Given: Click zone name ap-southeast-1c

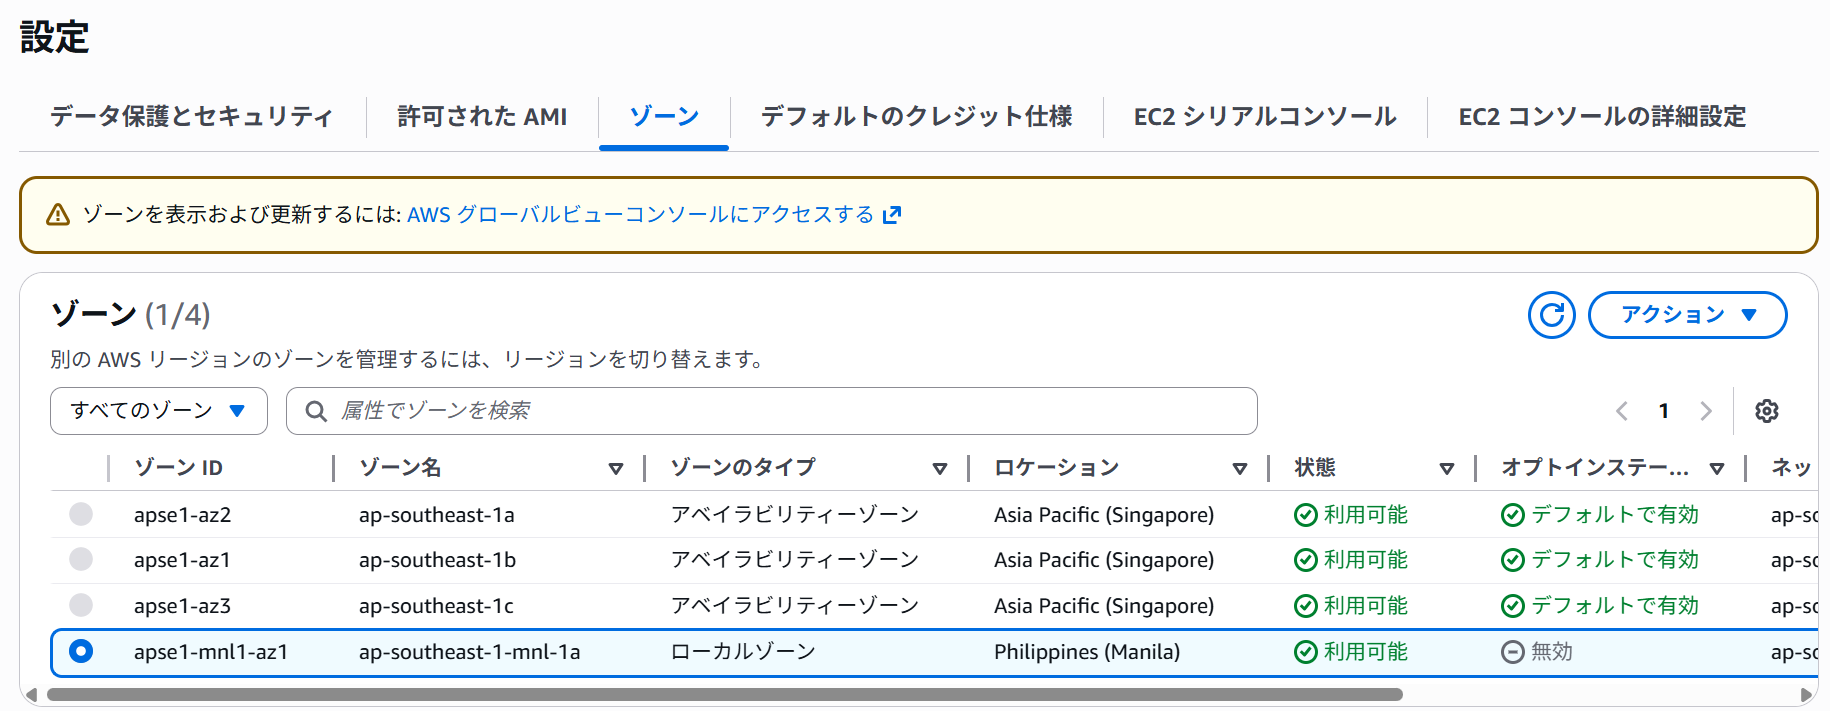Looking at the screenshot, I should 436,606.
